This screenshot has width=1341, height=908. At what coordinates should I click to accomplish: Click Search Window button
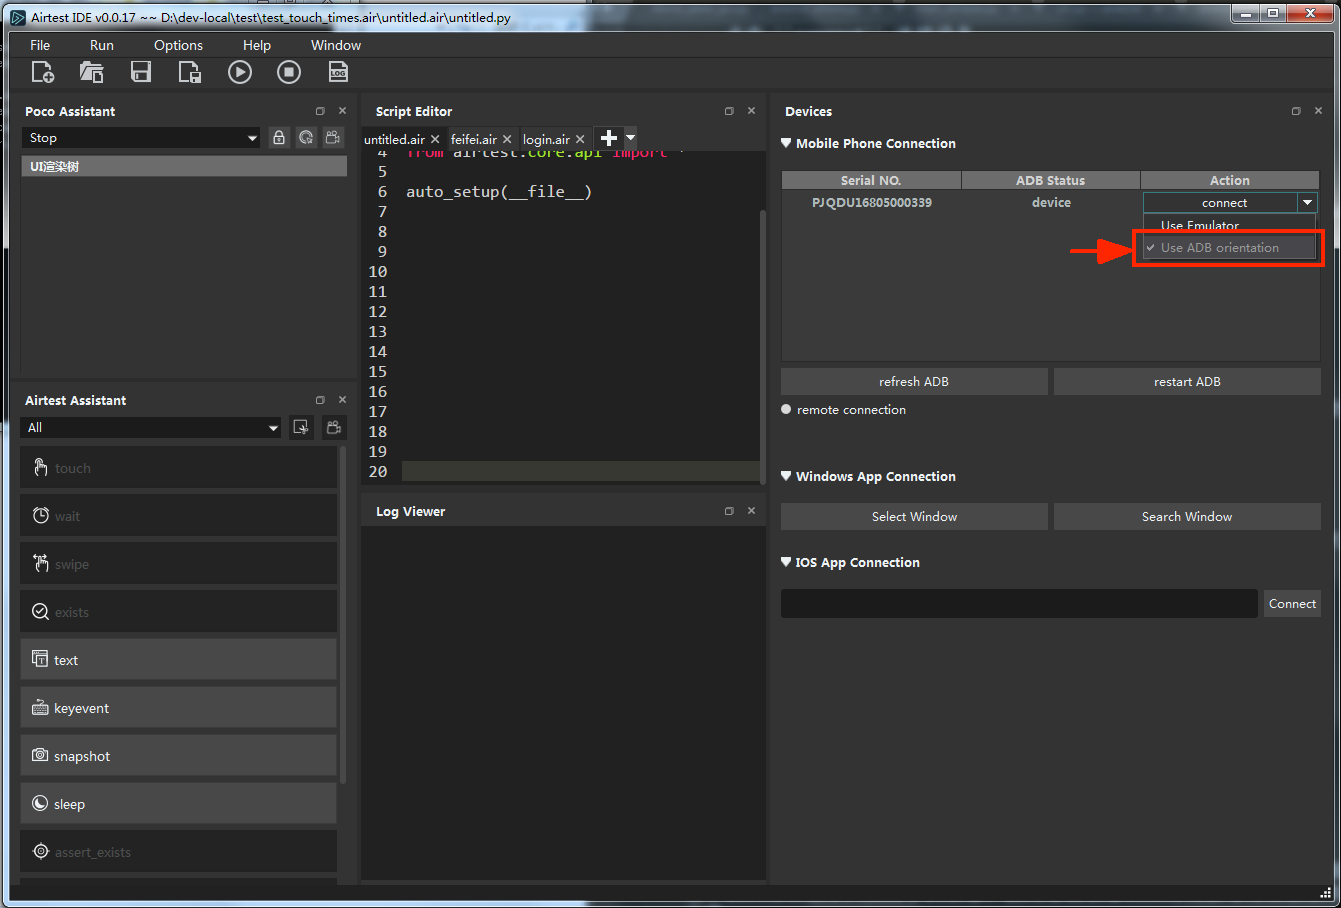pyautogui.click(x=1187, y=516)
